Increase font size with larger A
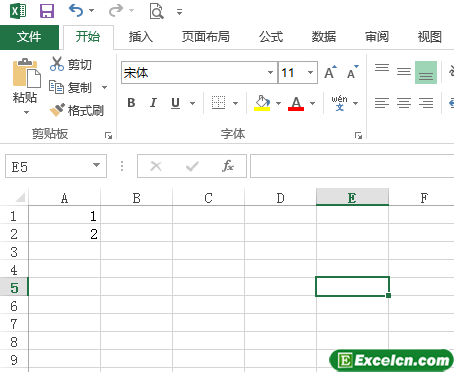The width and height of the screenshot is (454, 372). point(331,72)
